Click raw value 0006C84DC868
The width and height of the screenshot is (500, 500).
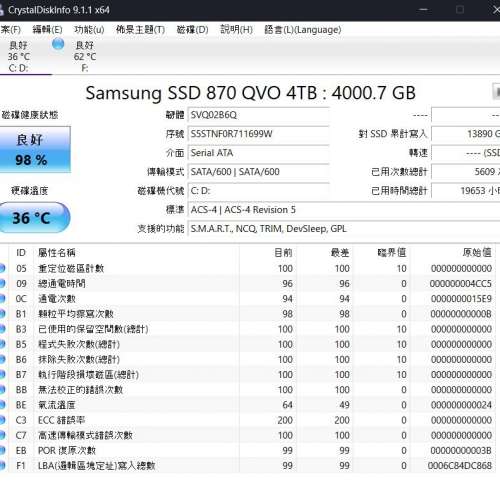coord(460,466)
